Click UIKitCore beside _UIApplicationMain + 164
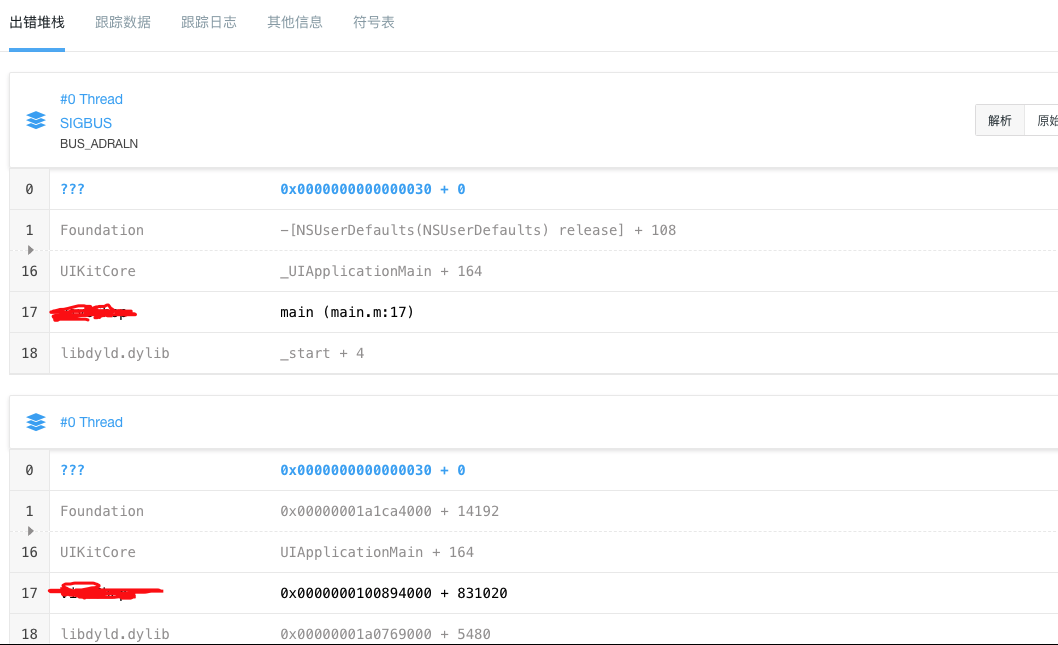Viewport: 1058px width, 645px height. pyautogui.click(x=98, y=271)
